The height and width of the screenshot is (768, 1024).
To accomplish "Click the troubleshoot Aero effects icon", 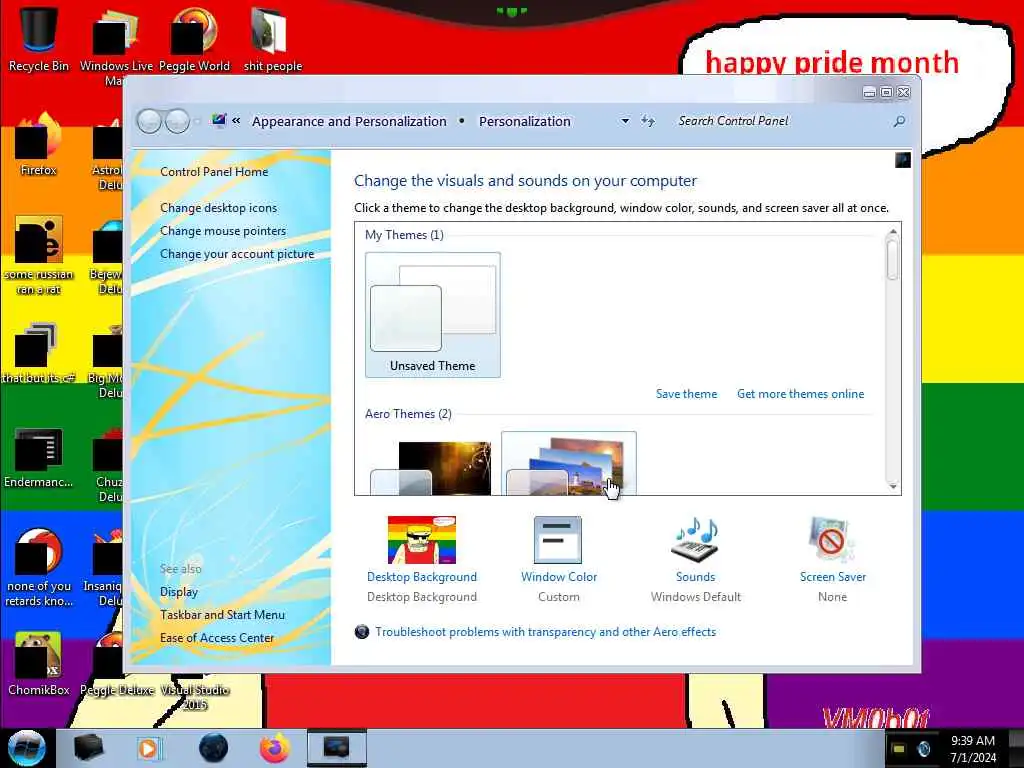I will click(362, 632).
